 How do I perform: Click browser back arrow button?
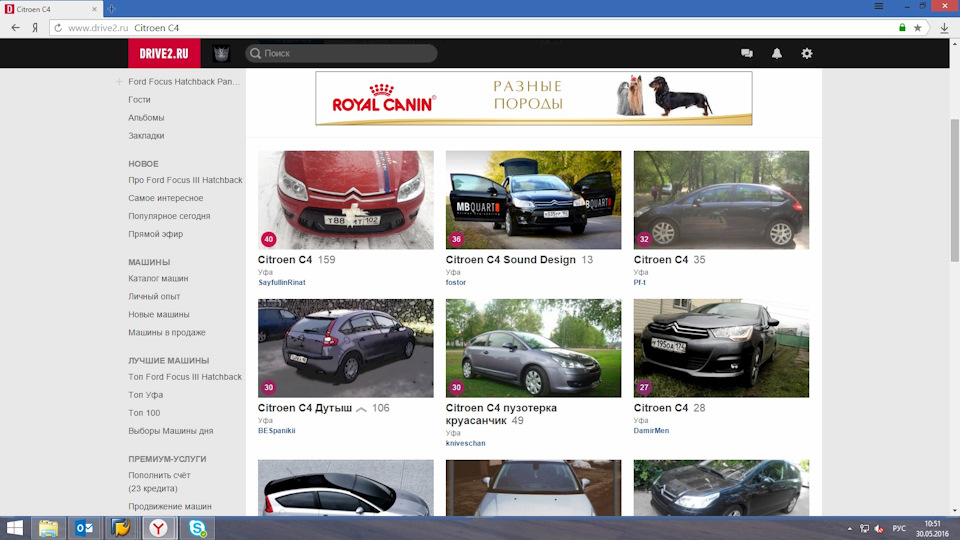click(15, 28)
